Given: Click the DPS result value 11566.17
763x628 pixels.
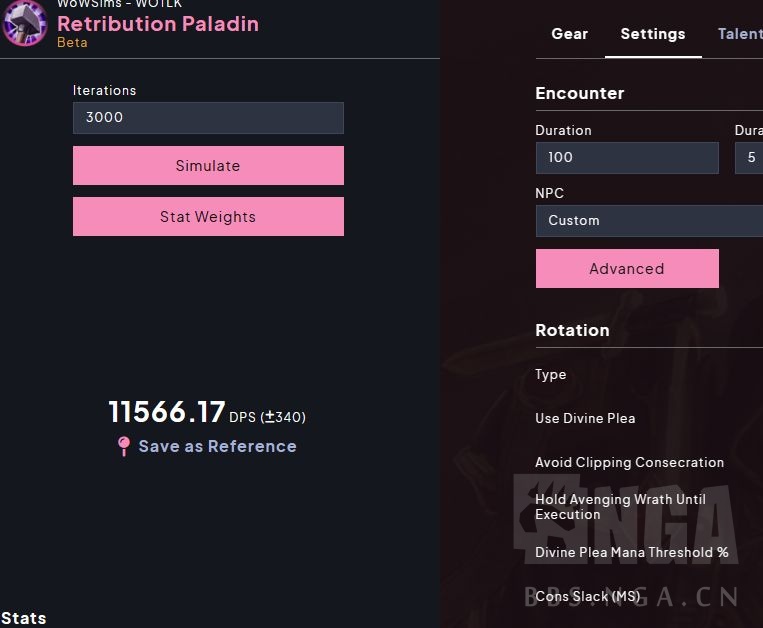Looking at the screenshot, I should (167, 412).
